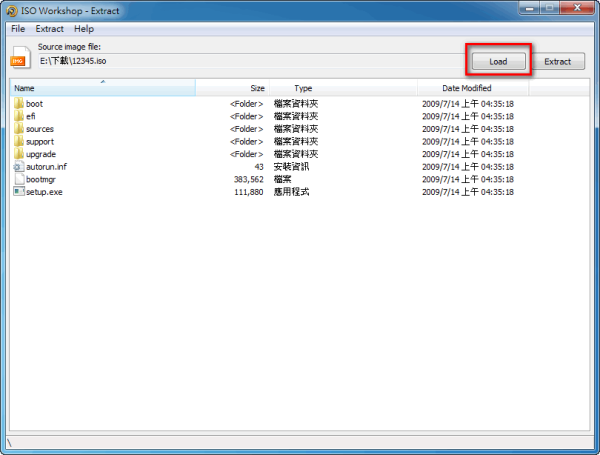Close the ISO Workshop window

coord(577,8)
